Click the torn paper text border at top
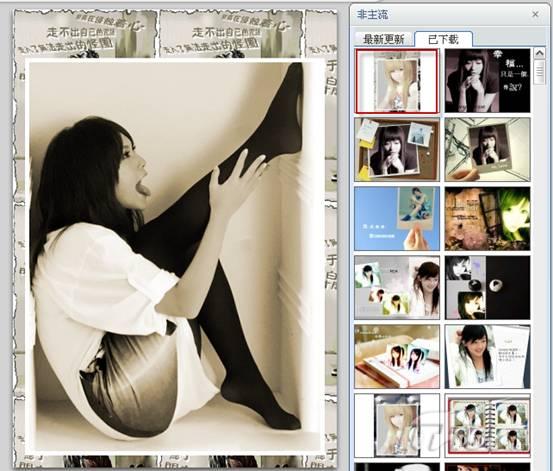 (175, 34)
